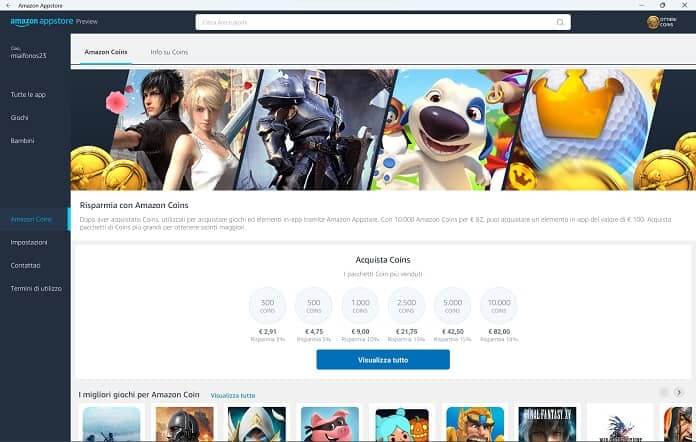Switch to the Amazon Coins tab
696x442 pixels.
pos(106,52)
